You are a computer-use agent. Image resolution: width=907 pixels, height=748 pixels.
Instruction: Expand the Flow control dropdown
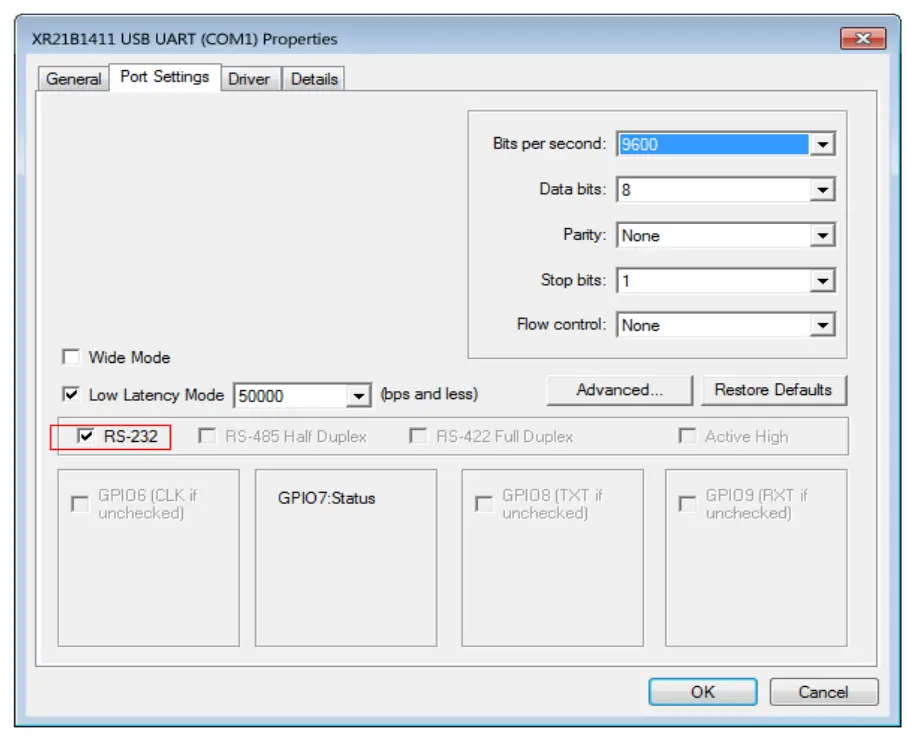(822, 325)
